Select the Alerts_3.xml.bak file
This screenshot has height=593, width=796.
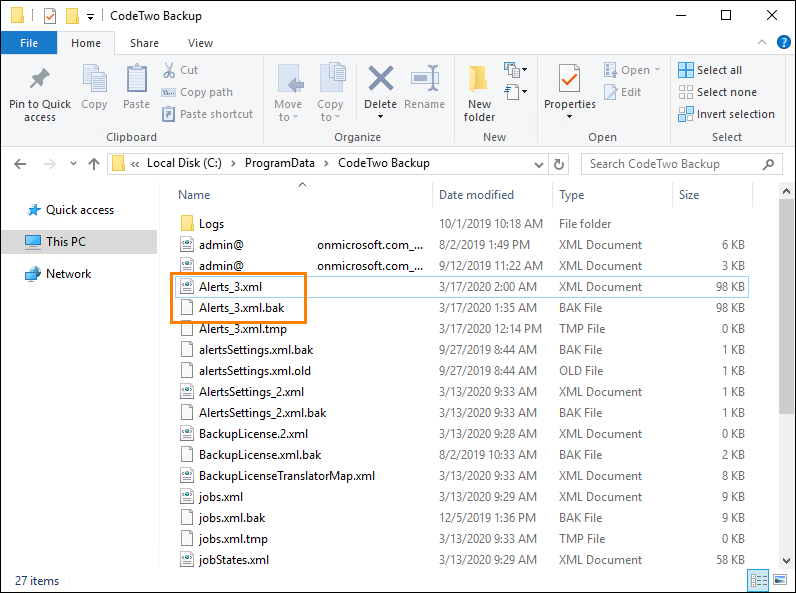pyautogui.click(x=461, y=308)
